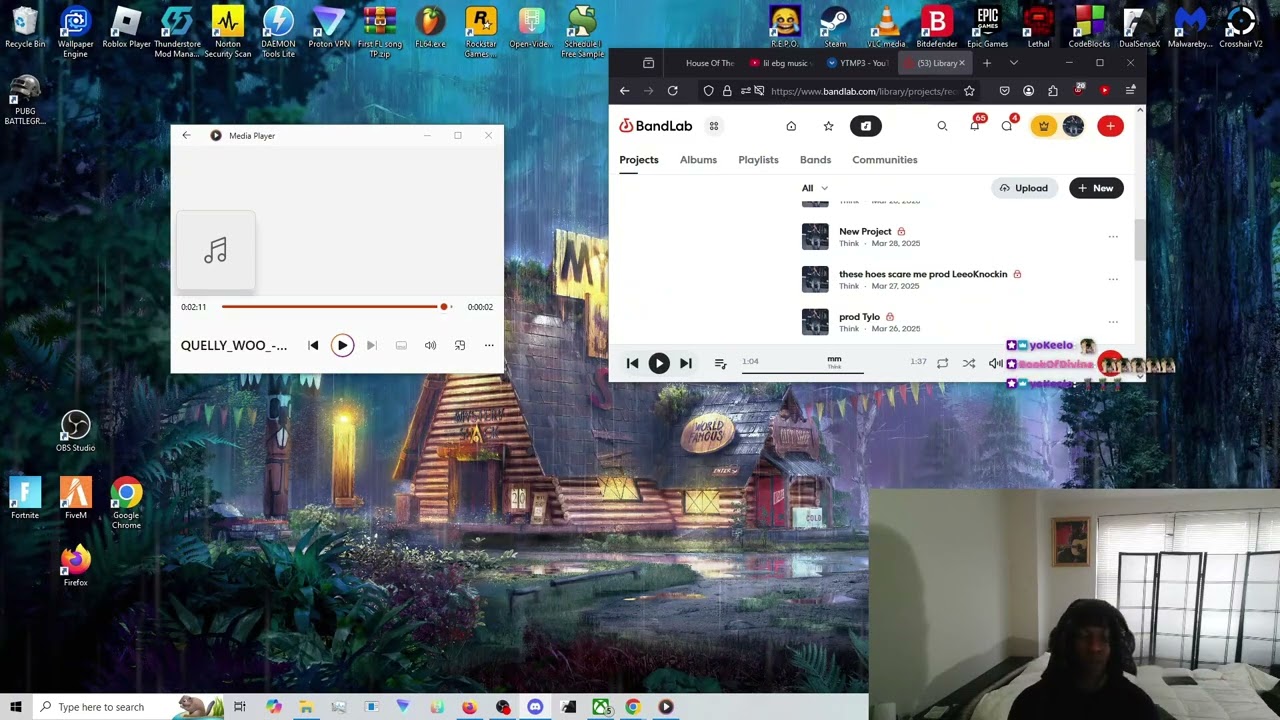The image size is (1280, 720).
Task: Bookmark this page with the star
Action: pyautogui.click(x=969, y=91)
